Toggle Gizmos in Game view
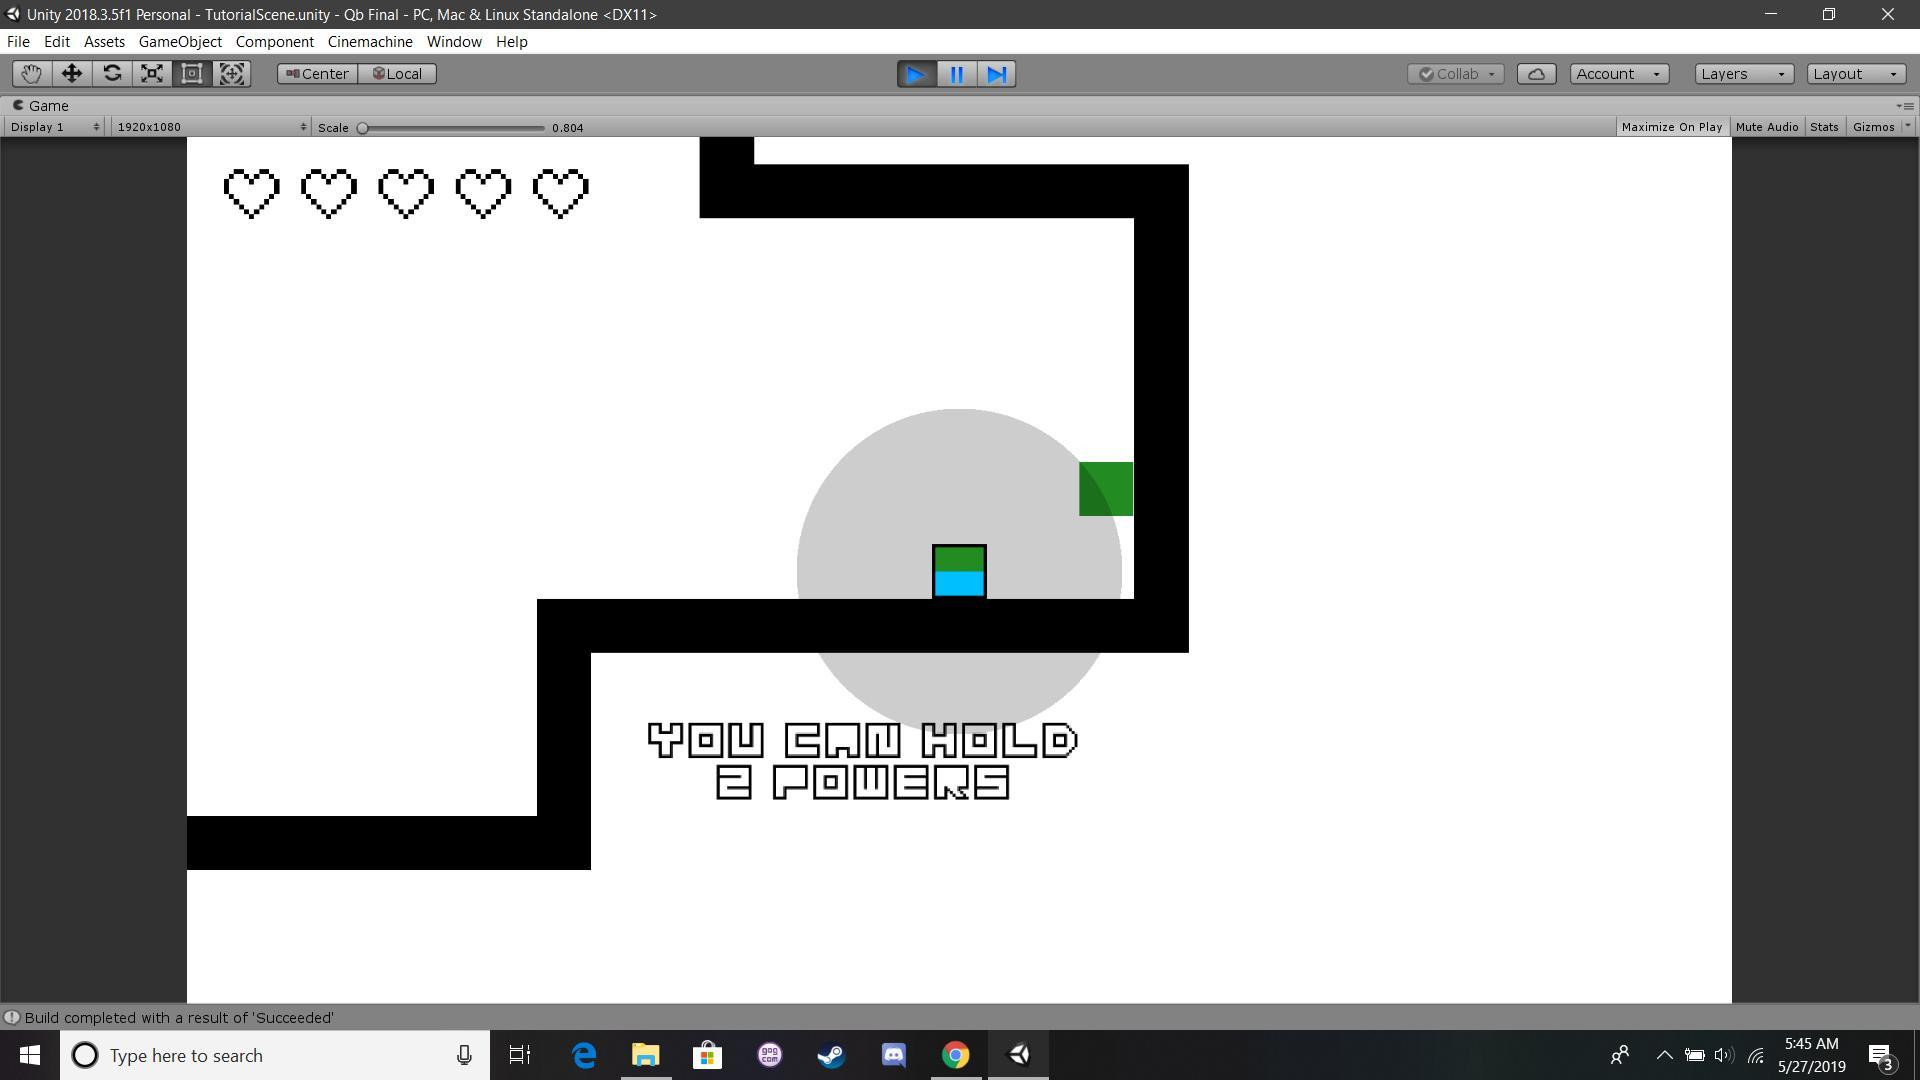This screenshot has width=1920, height=1080. point(1873,127)
